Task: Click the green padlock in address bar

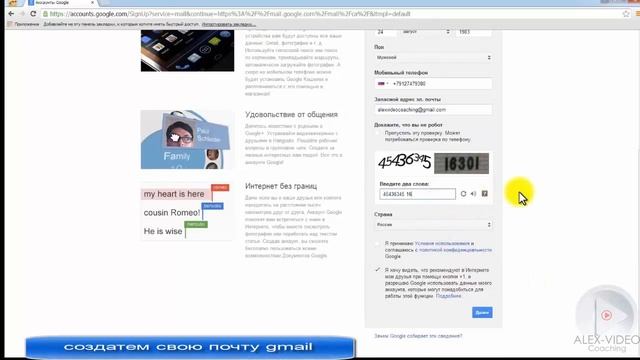Action: tap(45, 14)
